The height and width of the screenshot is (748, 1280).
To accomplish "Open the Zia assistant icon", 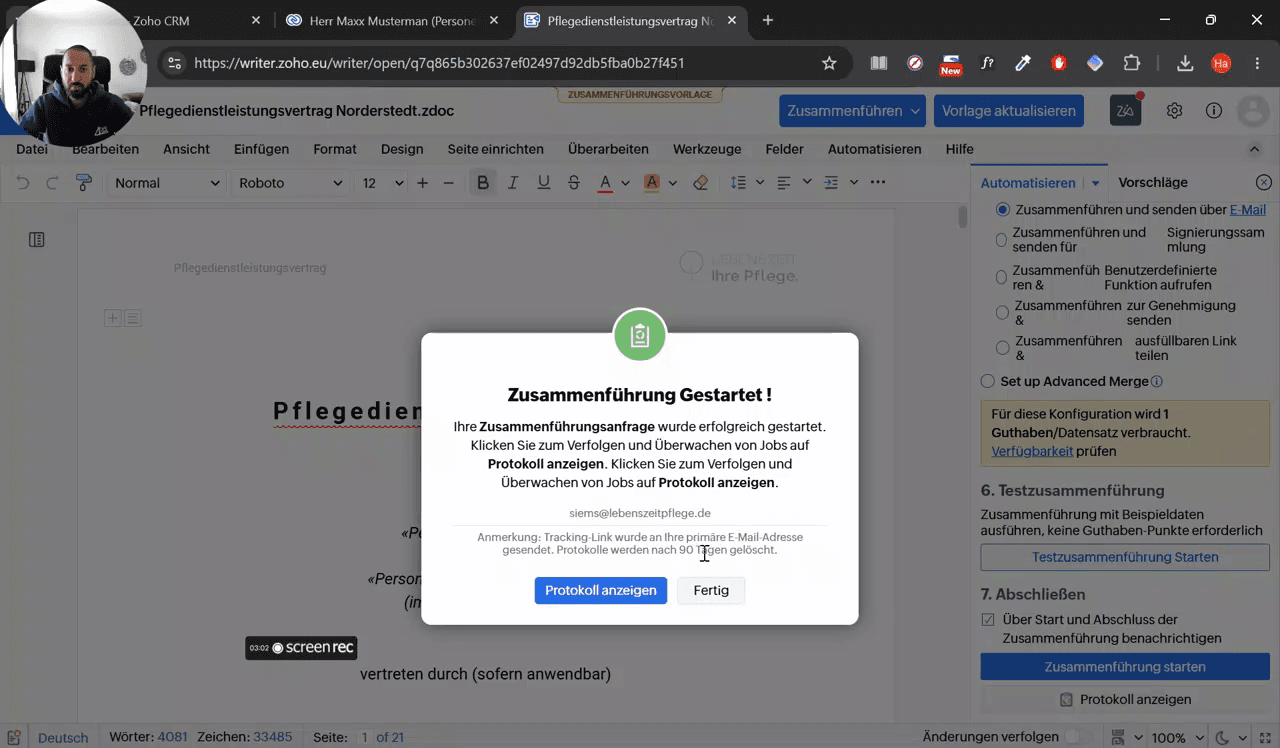I will tap(1126, 111).
